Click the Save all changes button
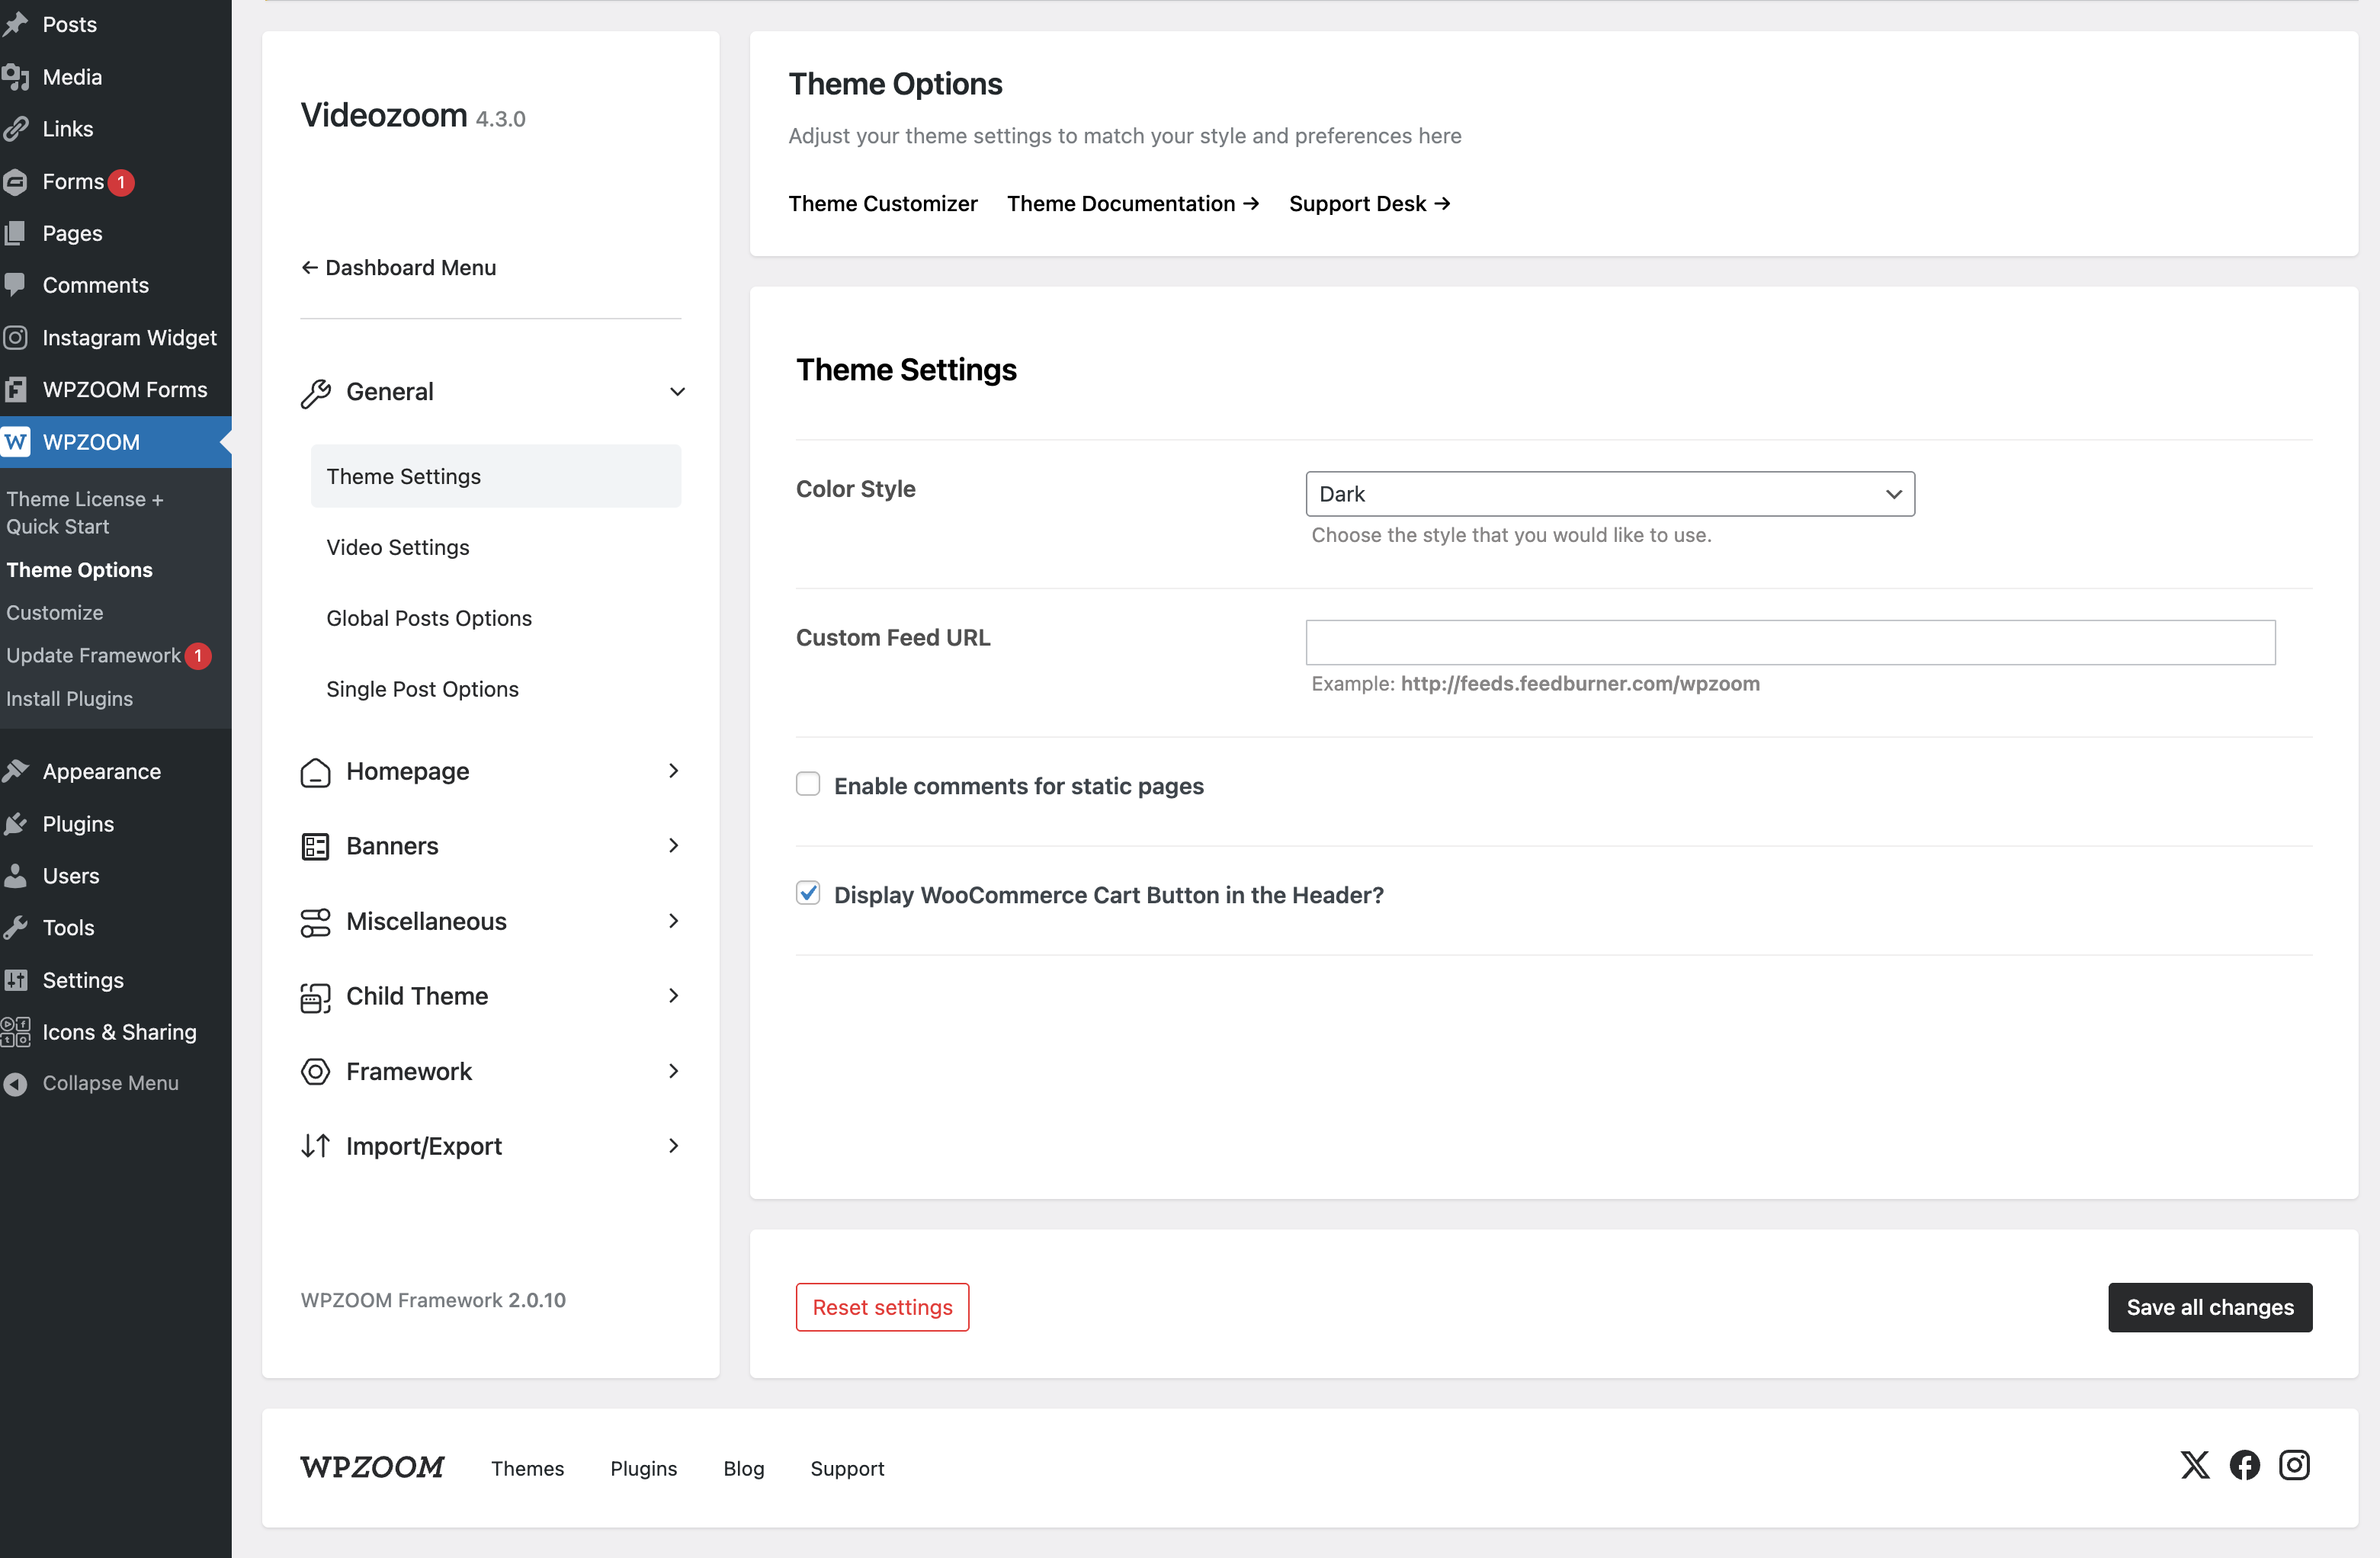Image resolution: width=2380 pixels, height=1558 pixels. click(x=2209, y=1307)
